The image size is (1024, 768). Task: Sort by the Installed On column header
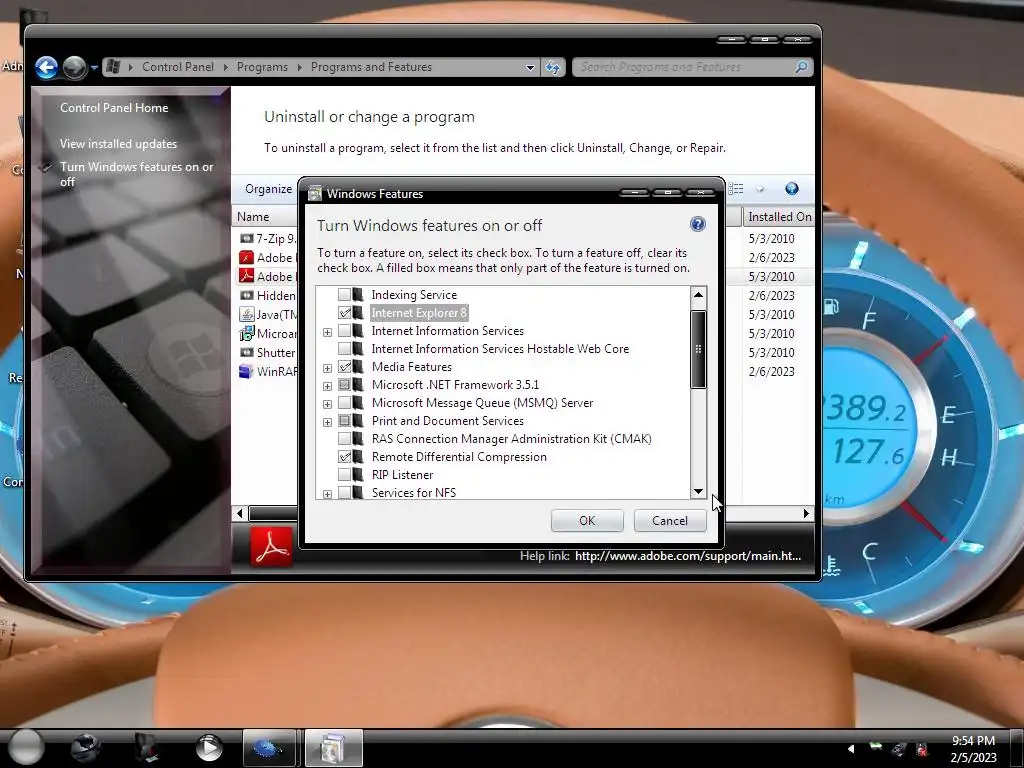(x=778, y=217)
